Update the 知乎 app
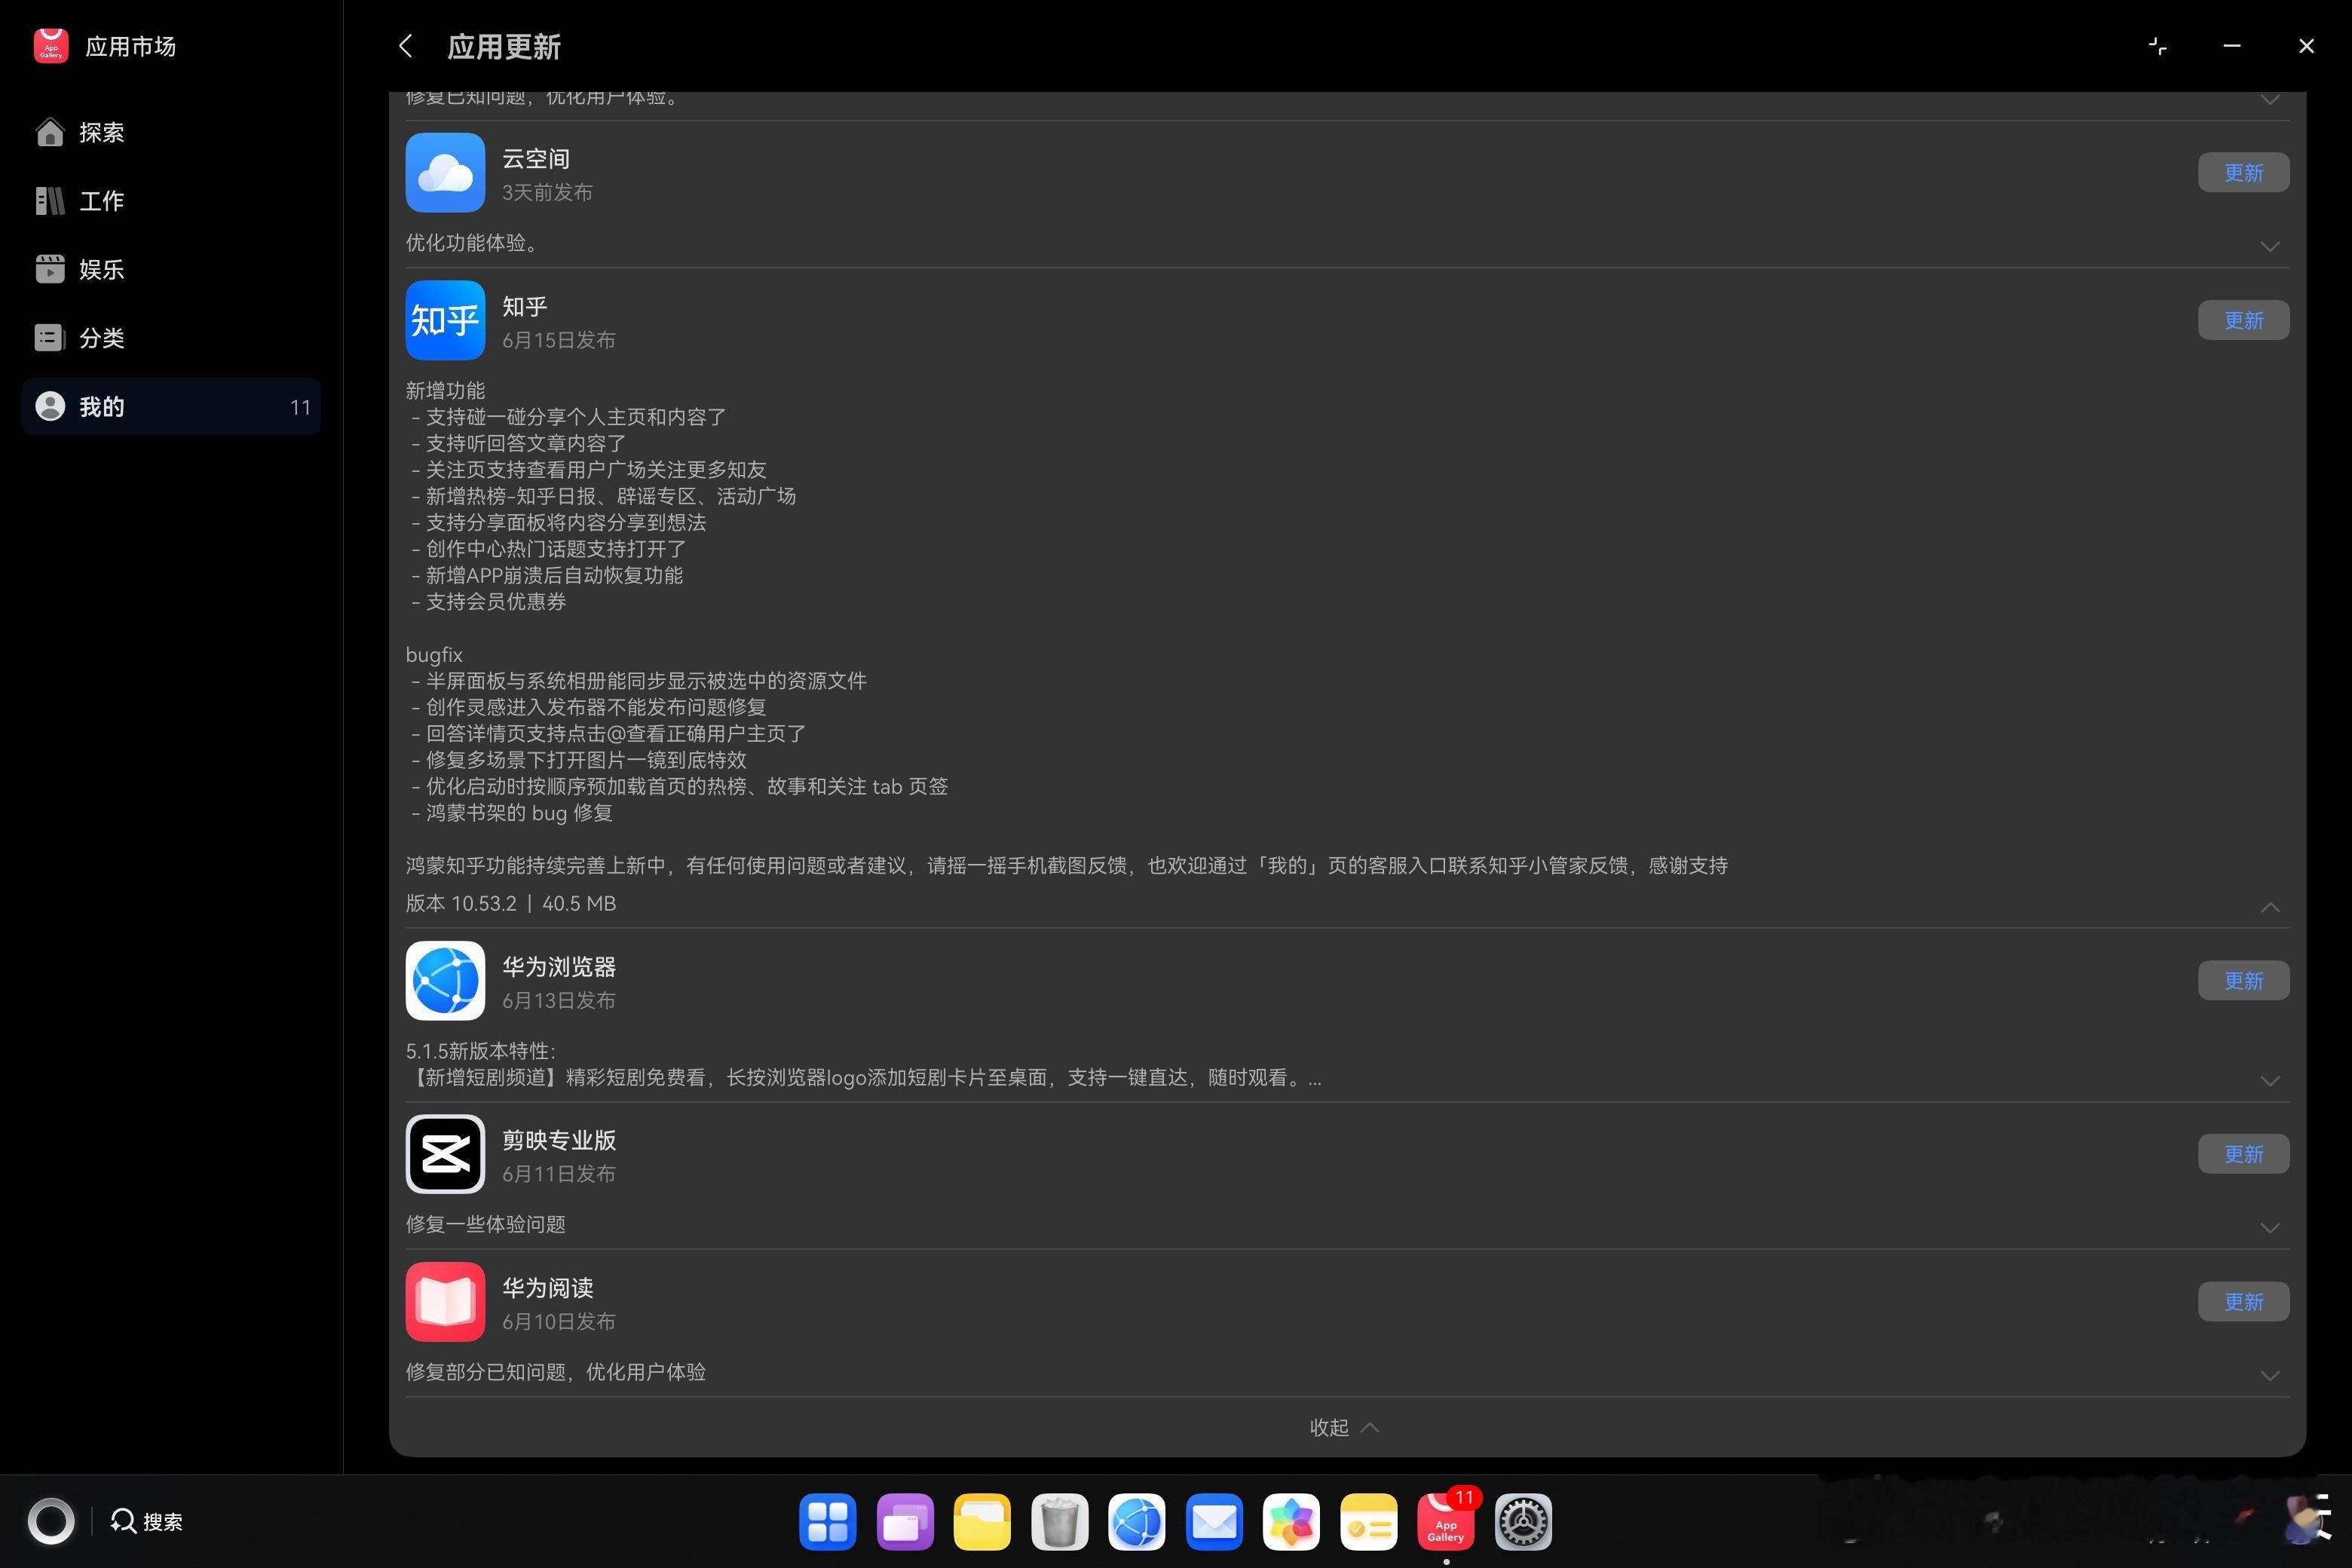The width and height of the screenshot is (2352, 1568). 2243,320
